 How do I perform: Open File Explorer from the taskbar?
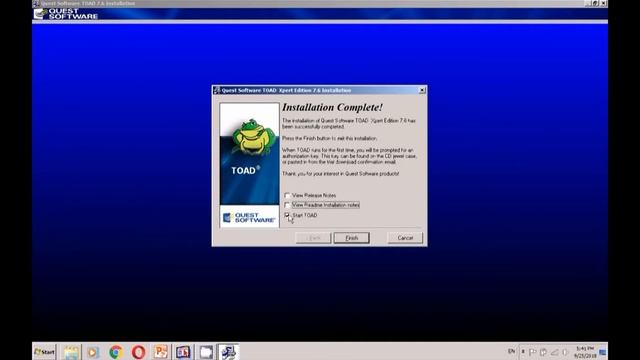coord(71,352)
